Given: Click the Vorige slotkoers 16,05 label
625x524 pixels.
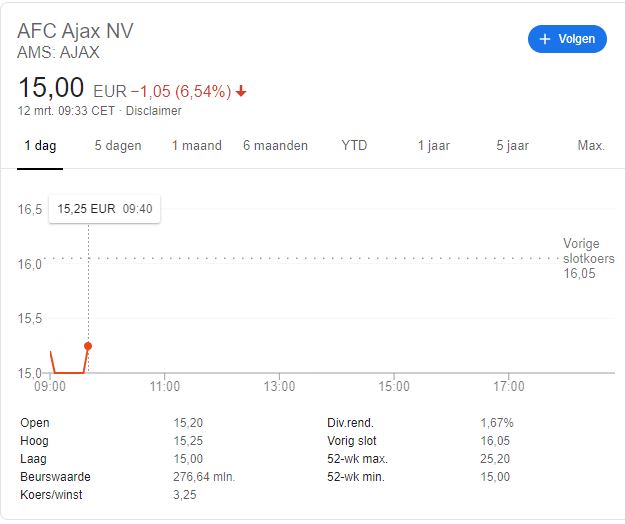Looking at the screenshot, I should tap(588, 258).
